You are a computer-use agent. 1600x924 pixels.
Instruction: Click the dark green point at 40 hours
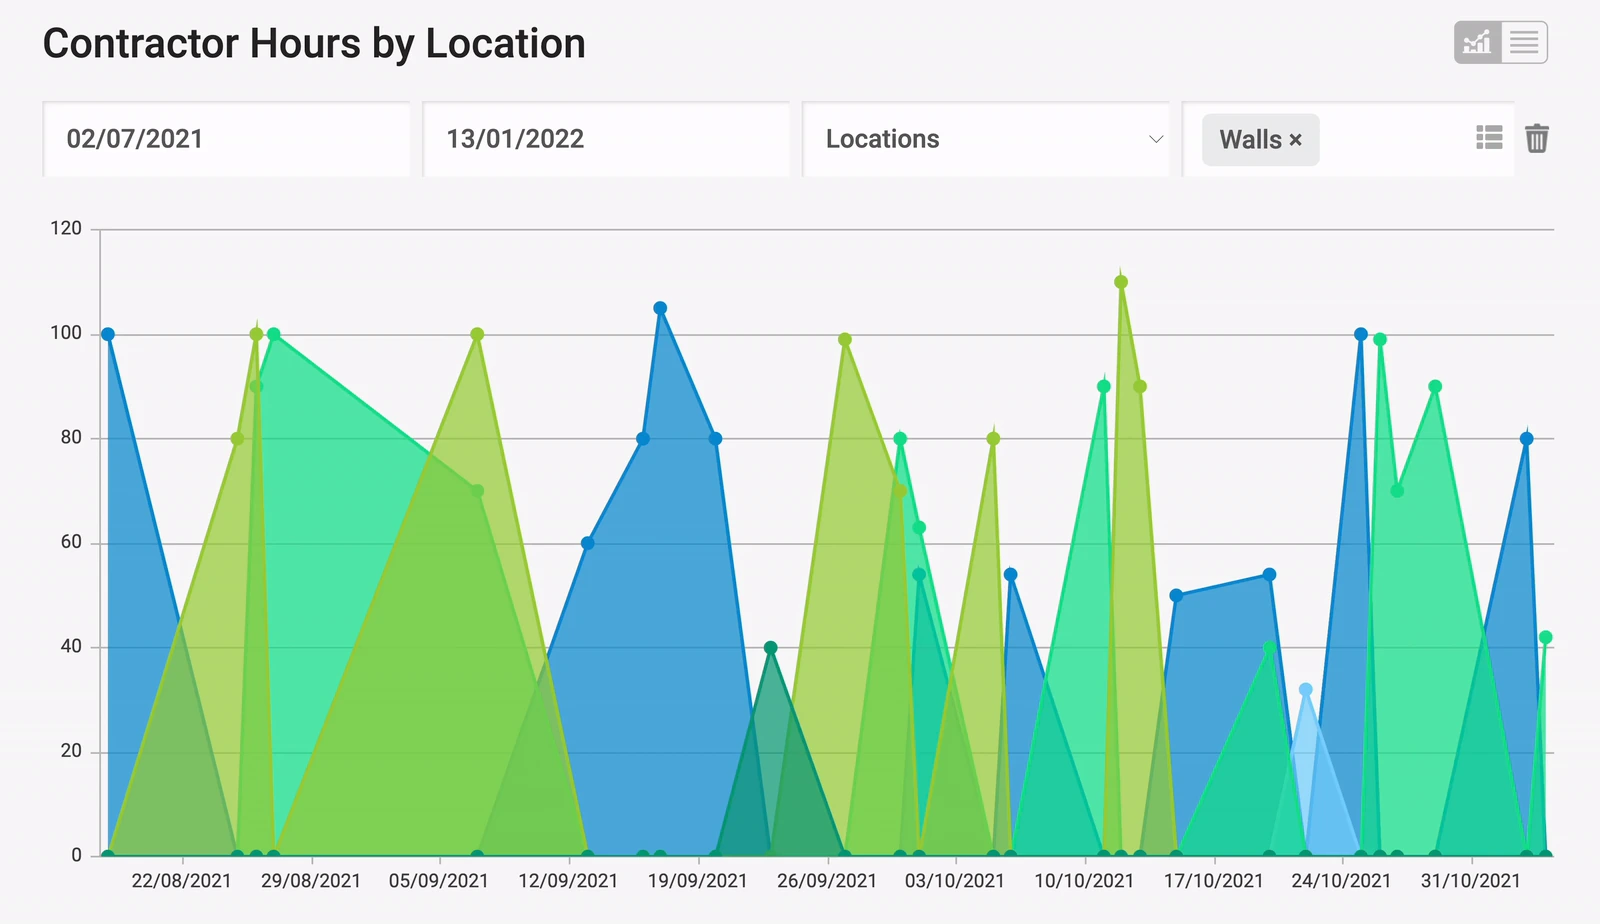tap(770, 648)
